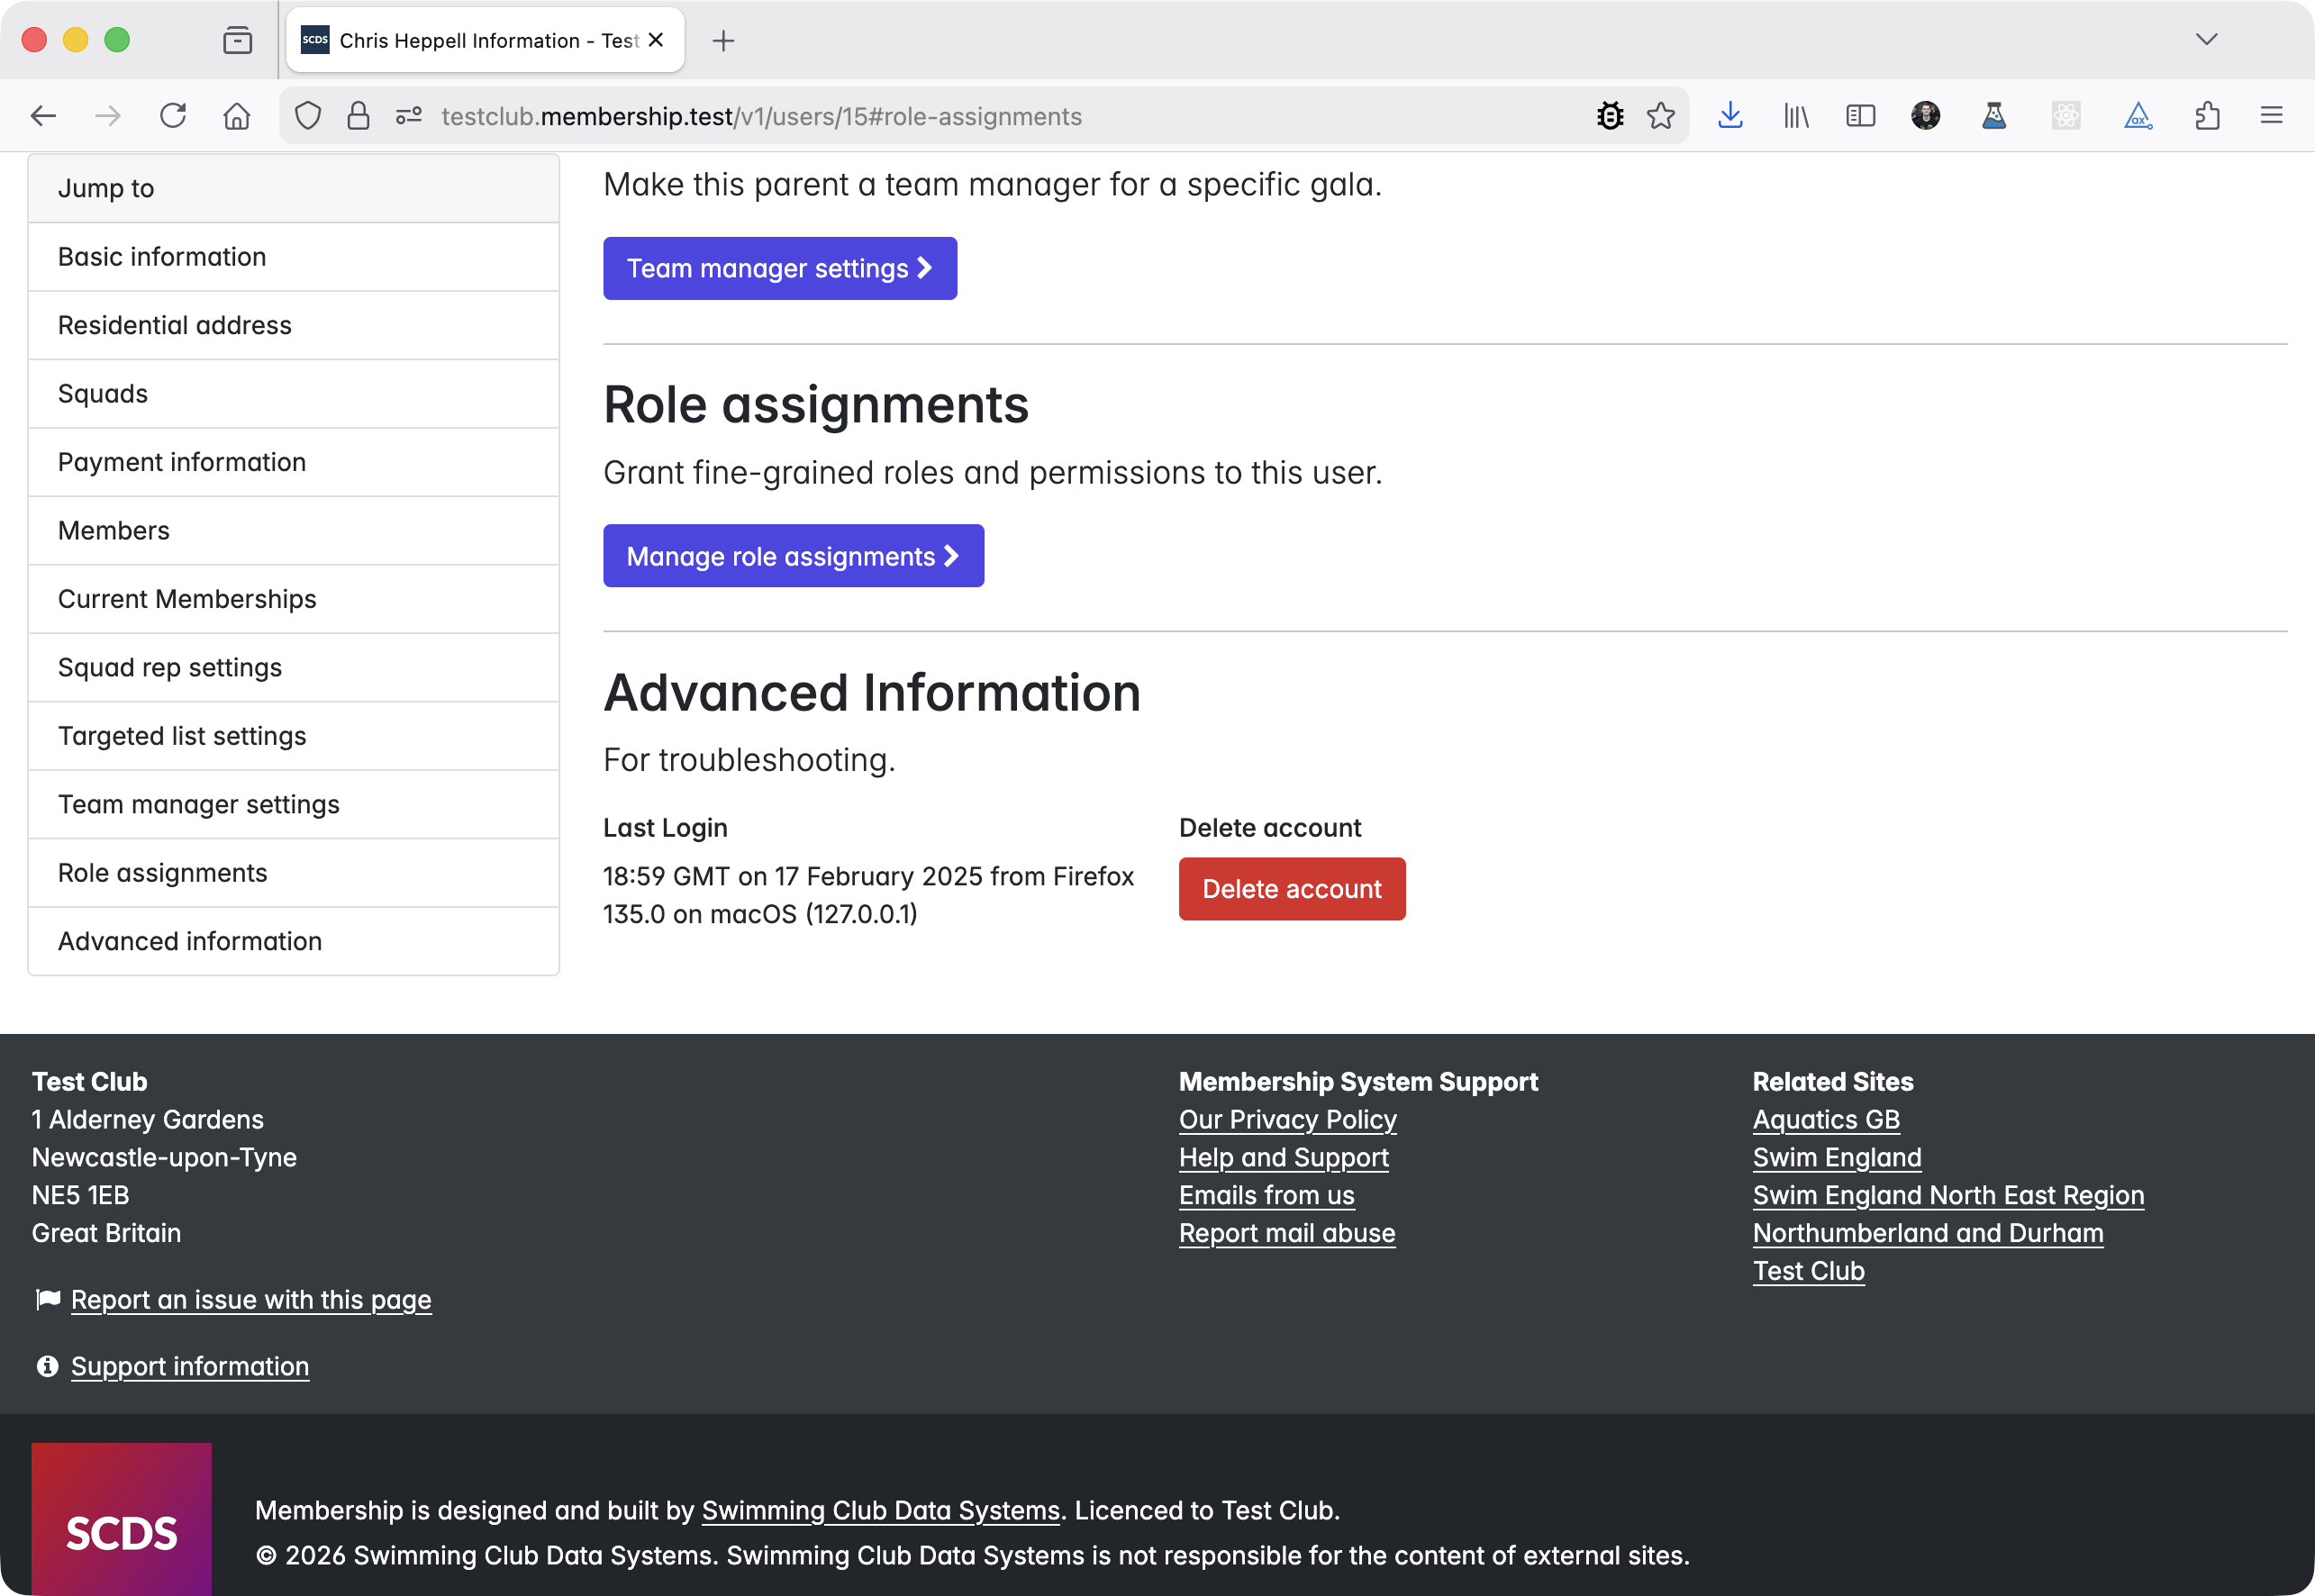
Task: Open the tab container history control
Action: [237, 40]
